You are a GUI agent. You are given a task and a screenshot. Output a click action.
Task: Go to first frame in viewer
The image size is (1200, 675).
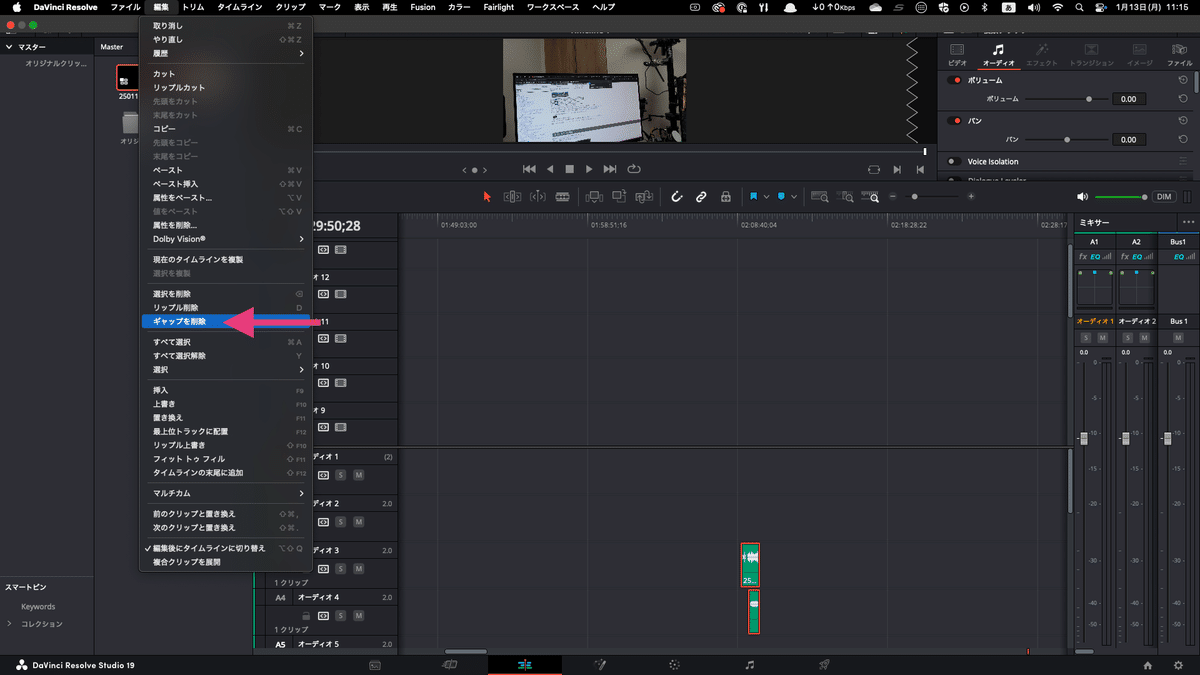tap(529, 169)
